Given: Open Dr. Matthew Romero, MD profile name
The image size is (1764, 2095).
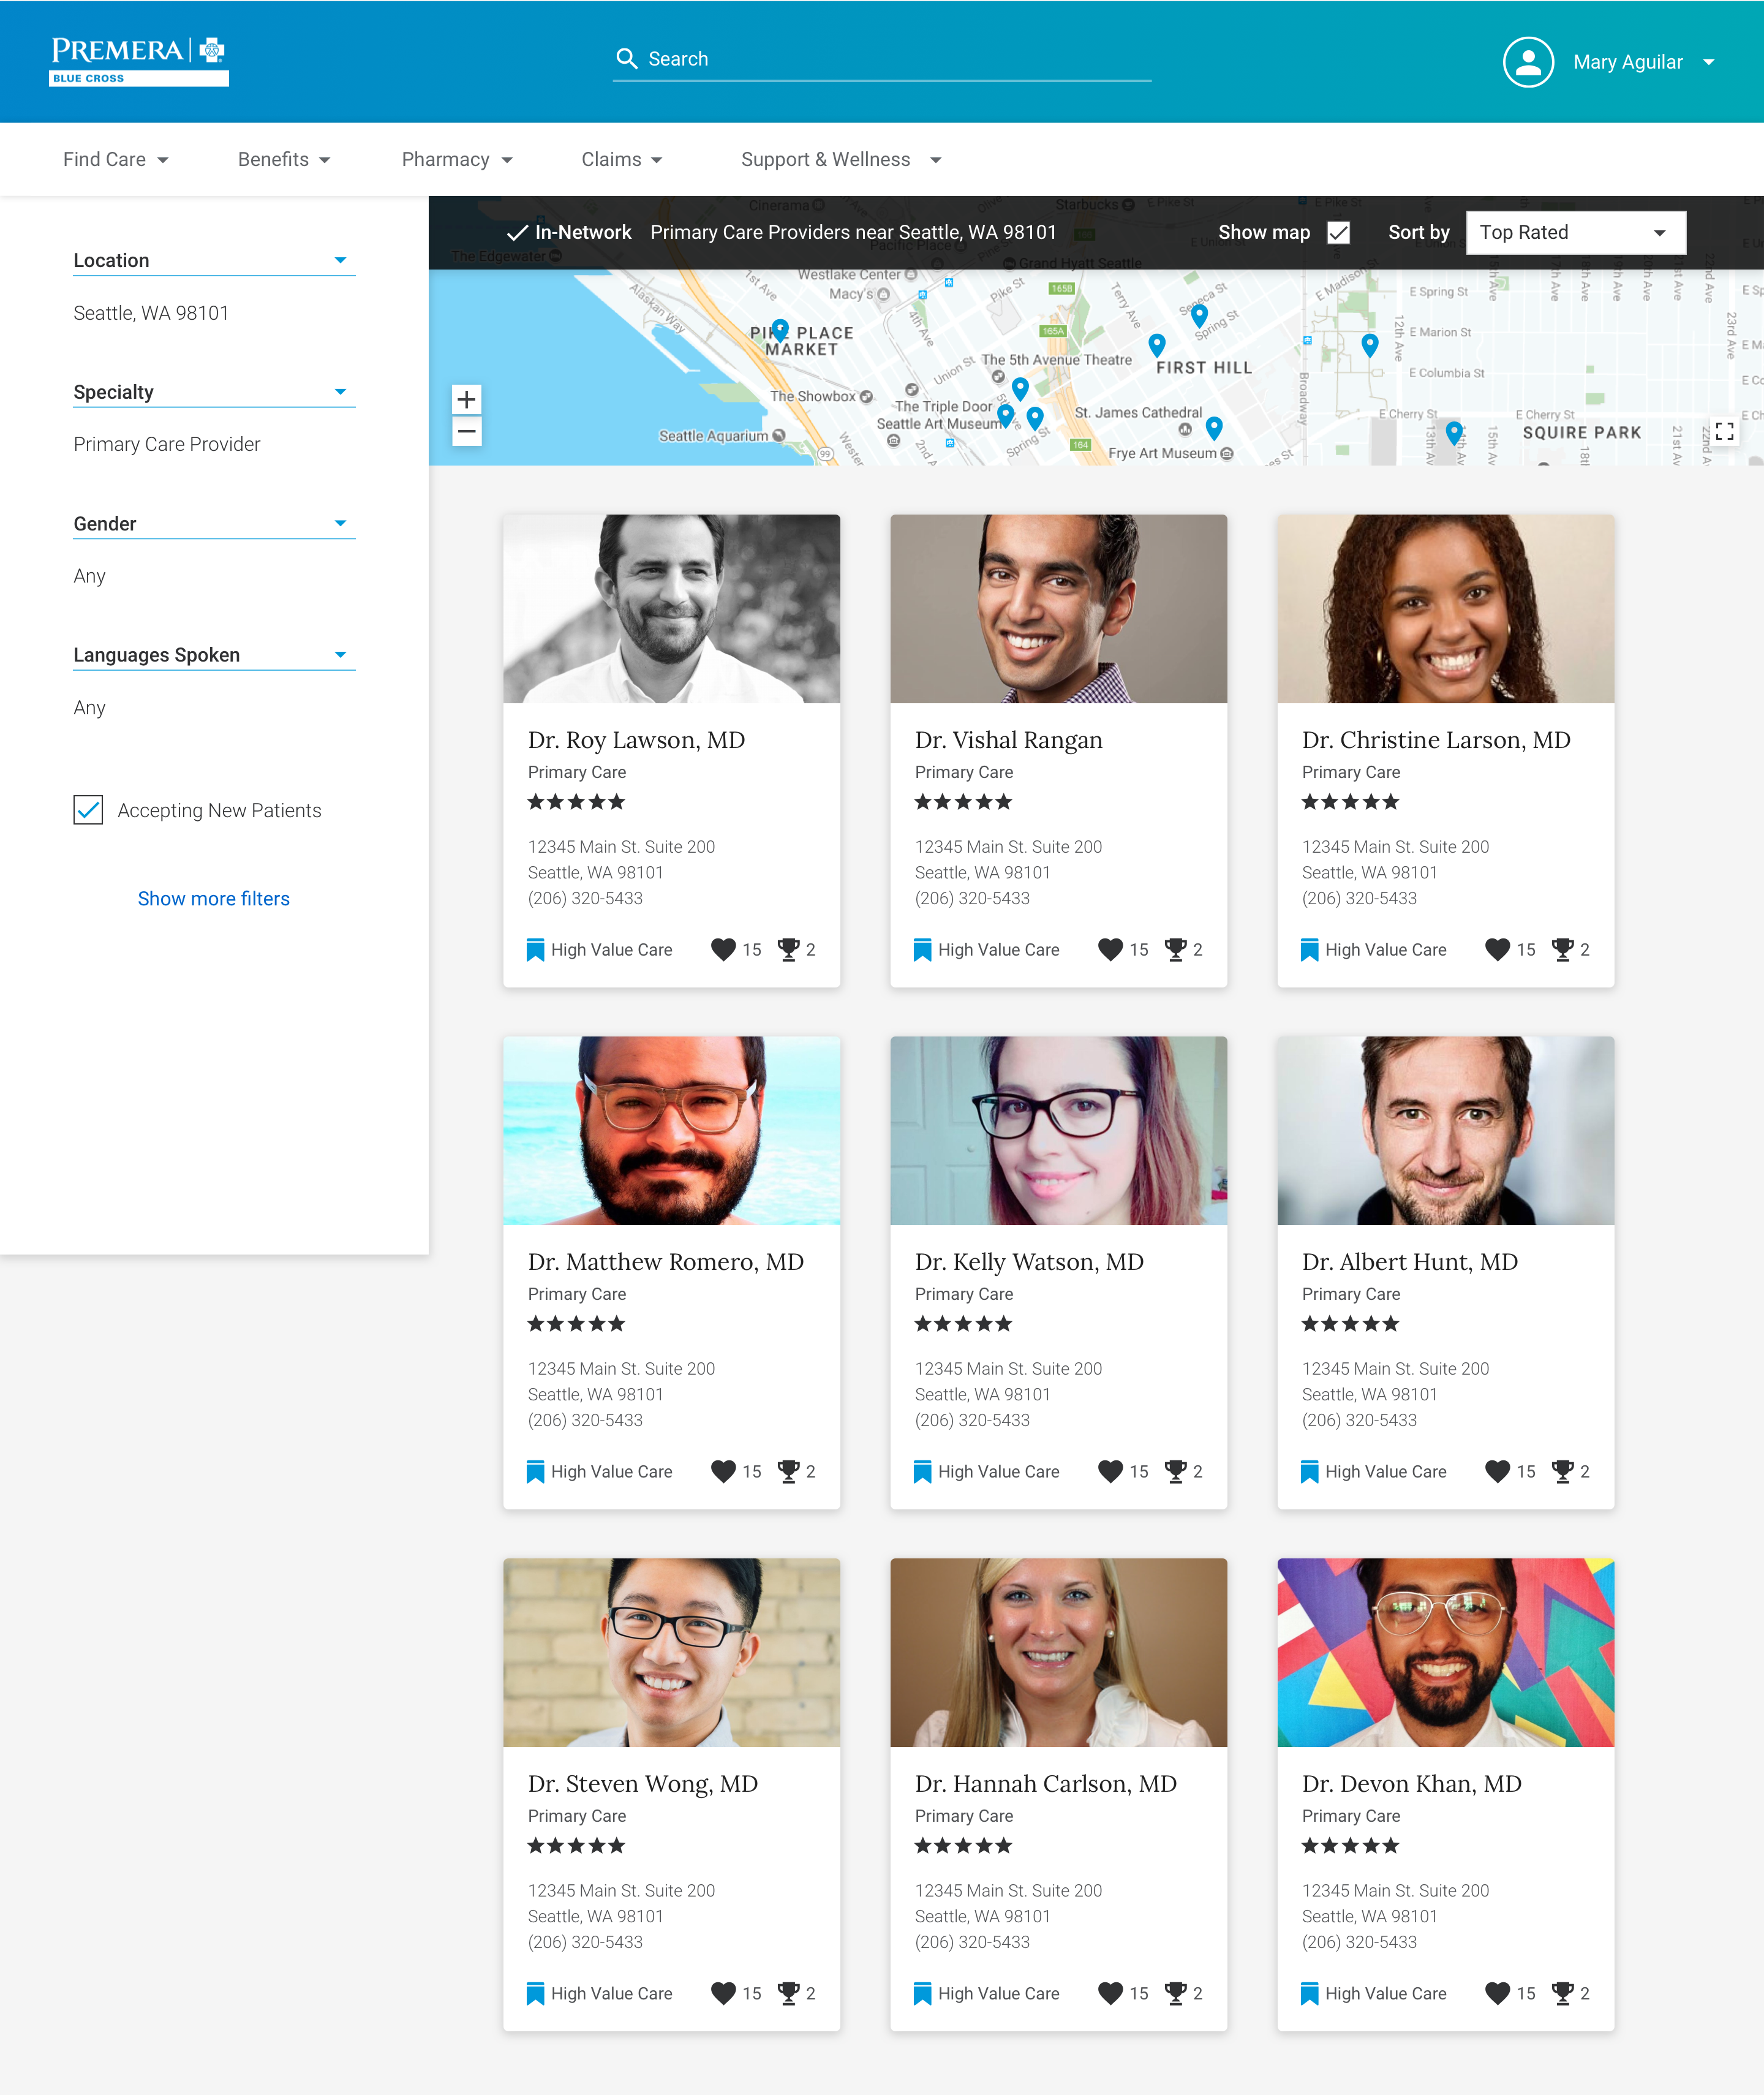Looking at the screenshot, I should 666,1262.
